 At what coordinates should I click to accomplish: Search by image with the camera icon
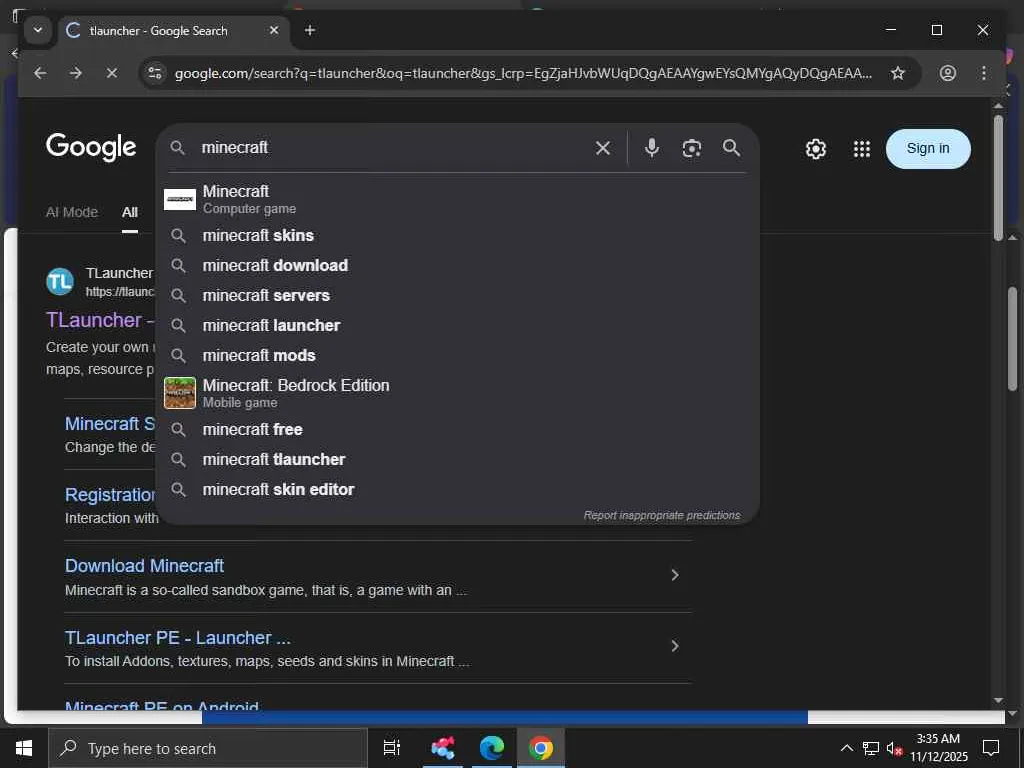coord(692,148)
